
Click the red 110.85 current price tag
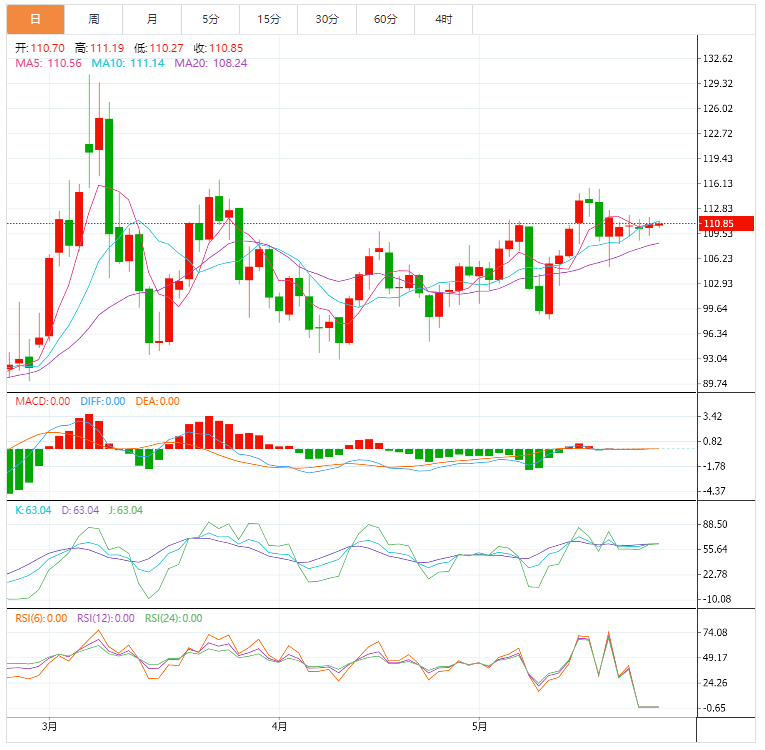tap(719, 223)
